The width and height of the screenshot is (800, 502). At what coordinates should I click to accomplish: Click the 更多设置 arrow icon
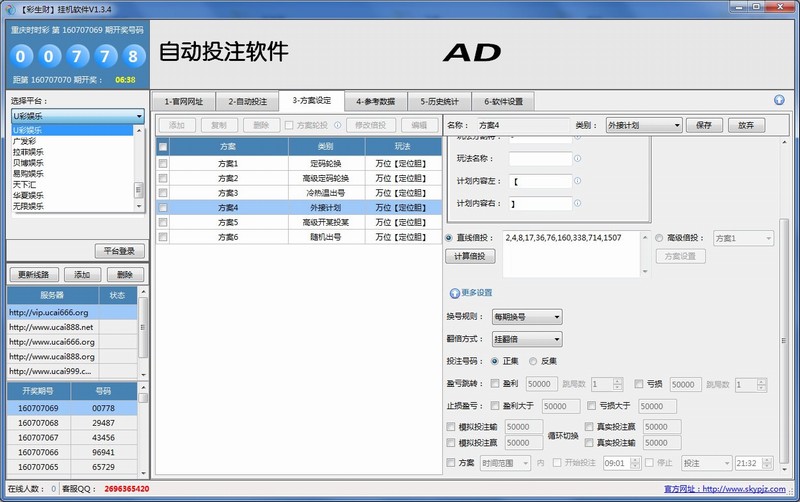(x=455, y=293)
